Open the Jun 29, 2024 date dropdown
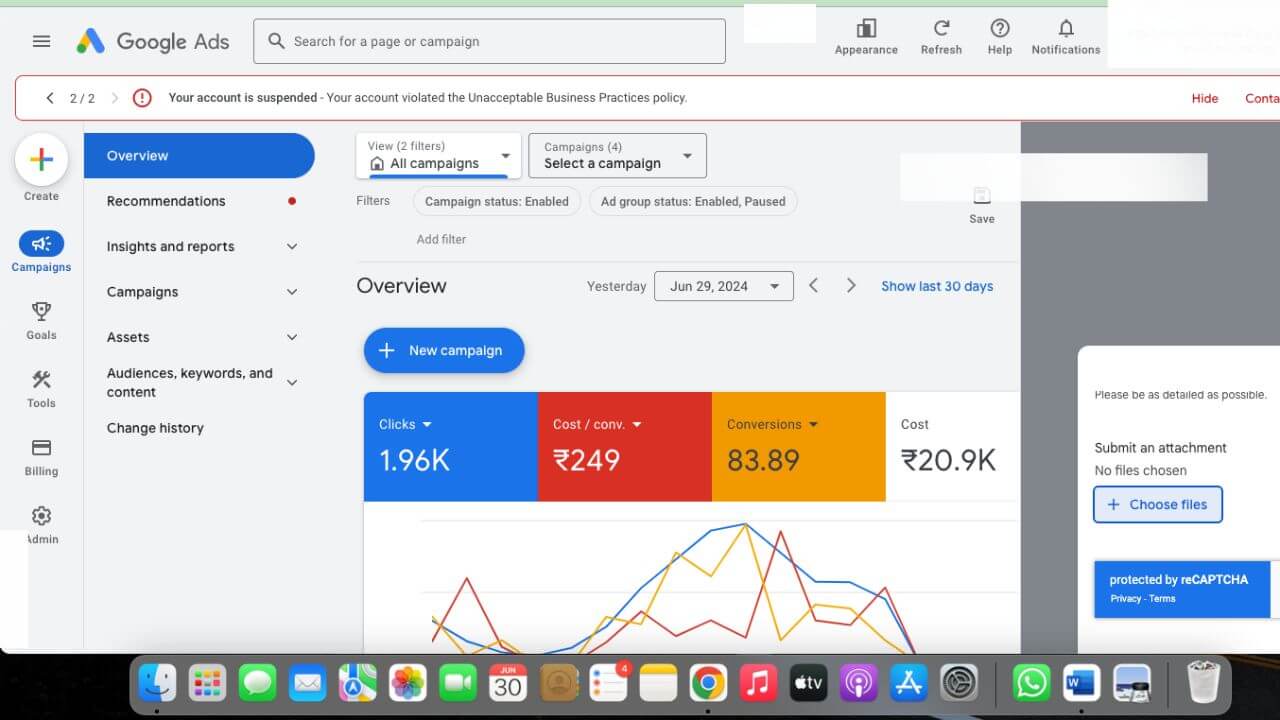1280x720 pixels. click(x=723, y=286)
